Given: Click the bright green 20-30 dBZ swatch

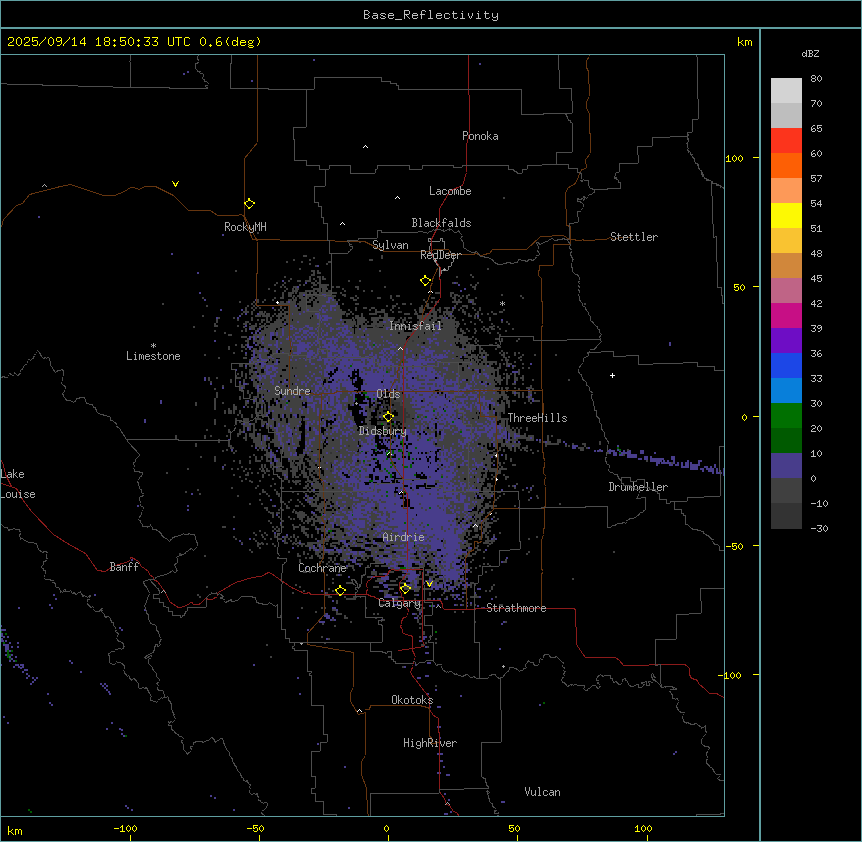Looking at the screenshot, I should point(786,416).
